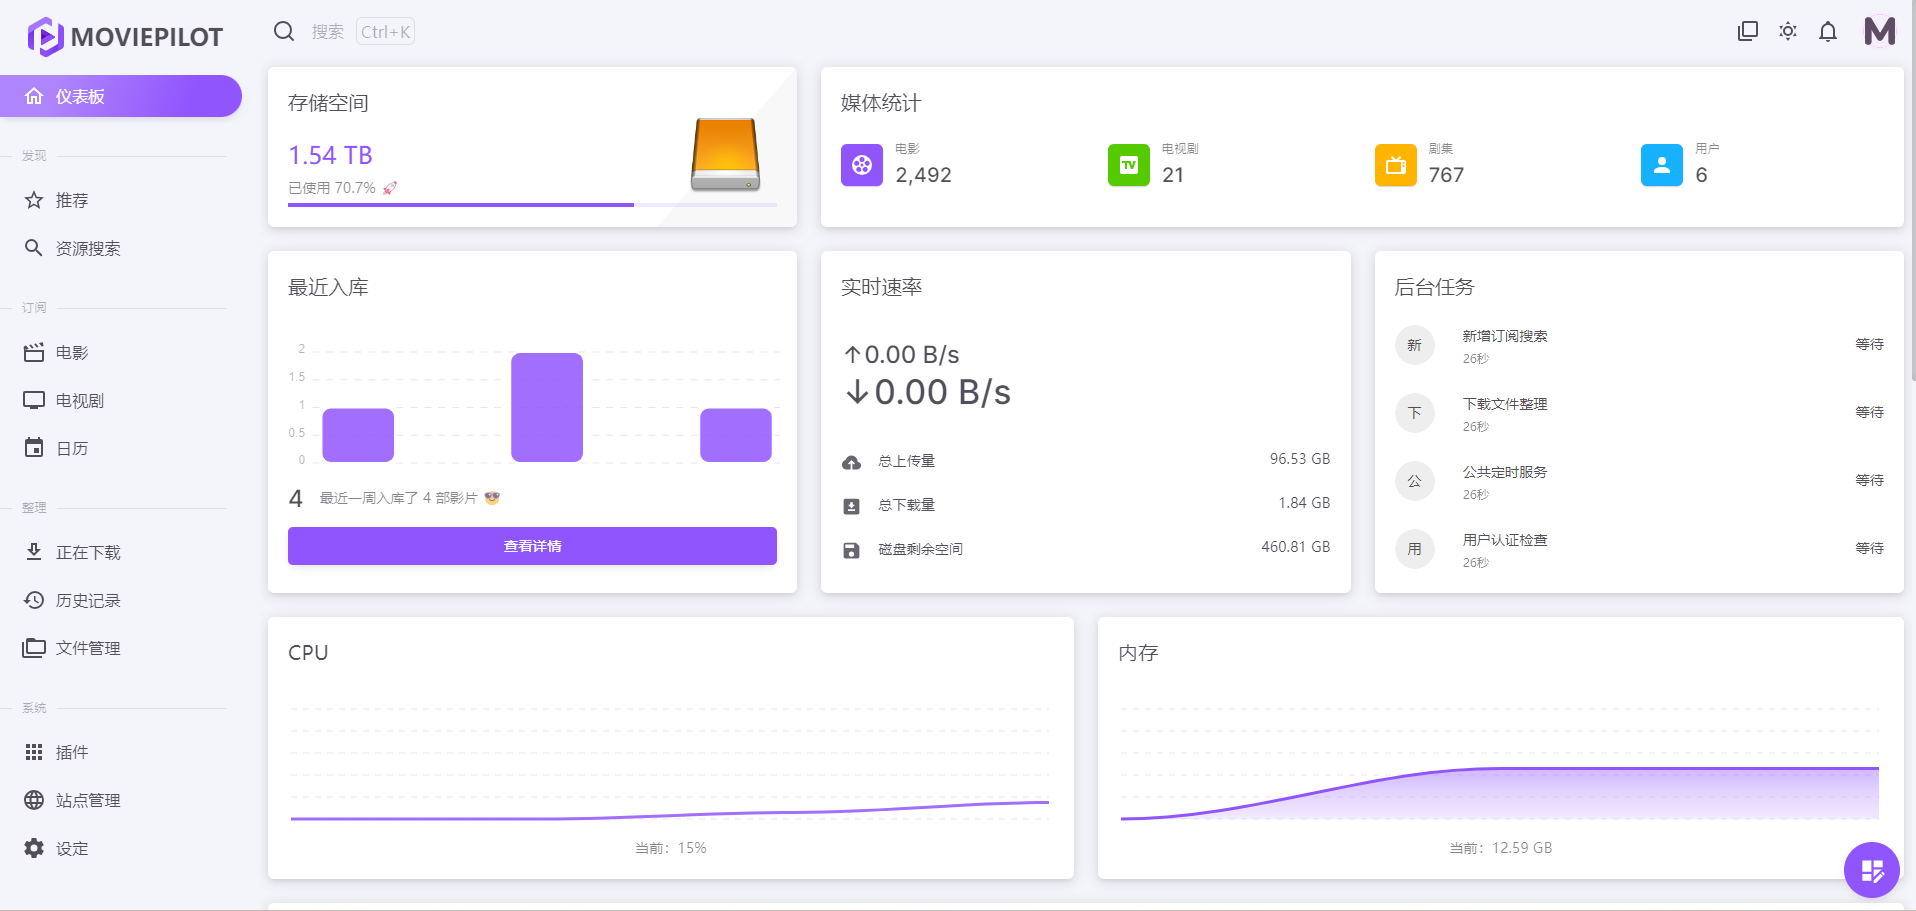Select the 公共定时服务 background task
This screenshot has width=1916, height=911.
[1639, 481]
